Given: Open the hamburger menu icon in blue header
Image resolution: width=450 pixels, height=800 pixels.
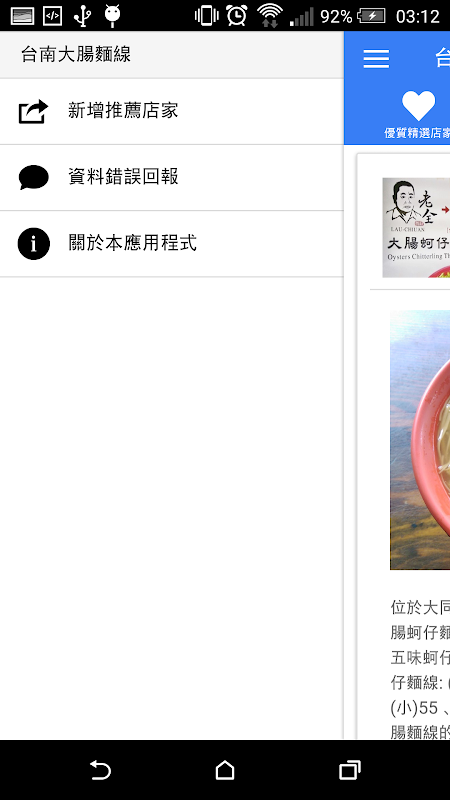Looking at the screenshot, I should click(x=376, y=59).
